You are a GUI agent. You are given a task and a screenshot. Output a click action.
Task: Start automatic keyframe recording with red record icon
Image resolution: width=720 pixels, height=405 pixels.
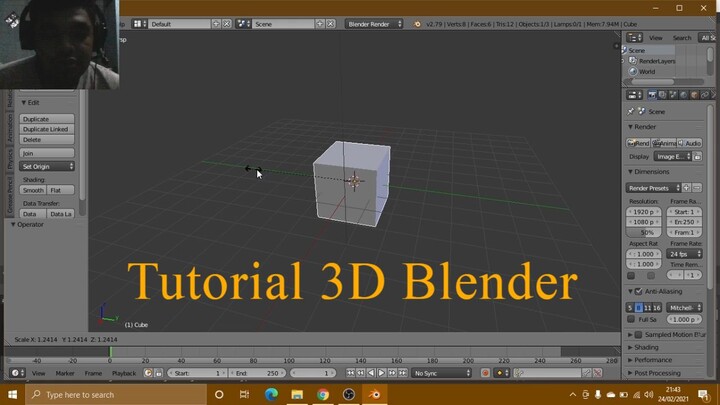(x=485, y=373)
